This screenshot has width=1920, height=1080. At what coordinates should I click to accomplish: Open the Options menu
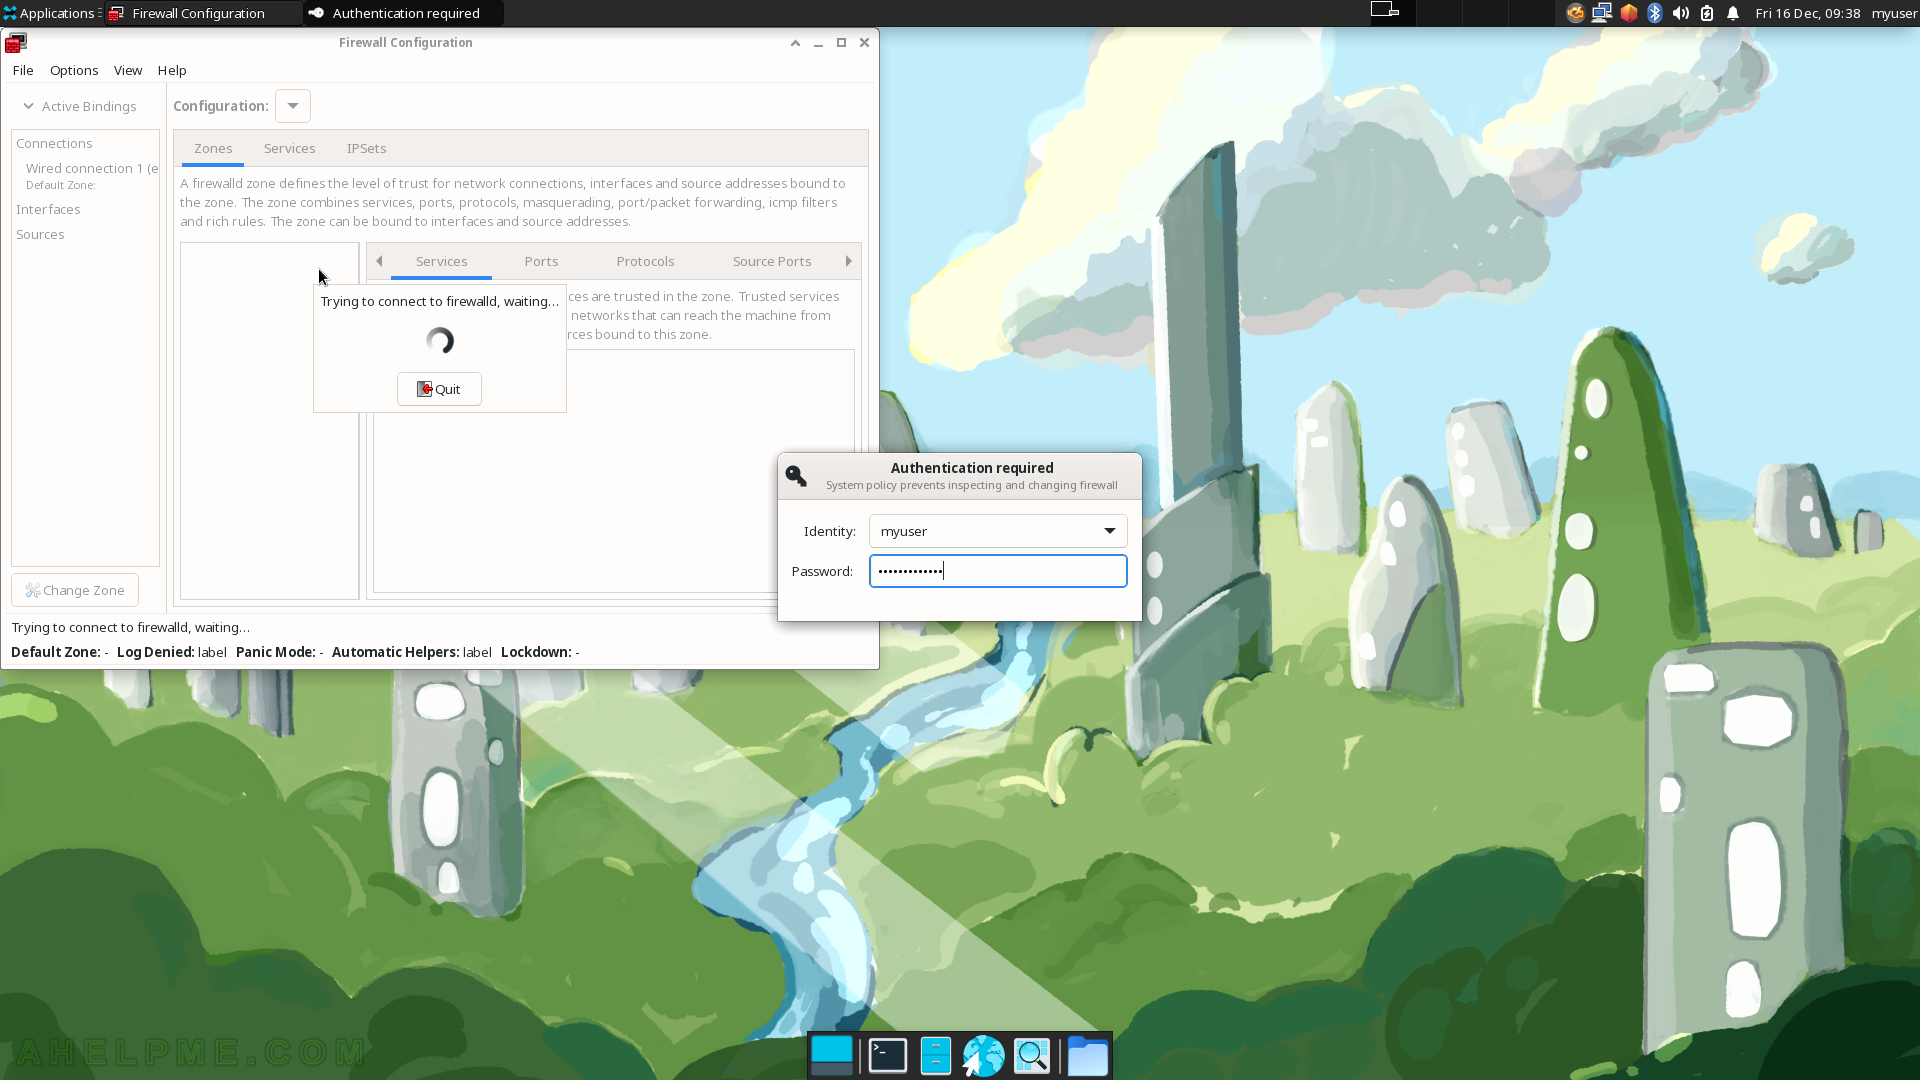[x=74, y=70]
